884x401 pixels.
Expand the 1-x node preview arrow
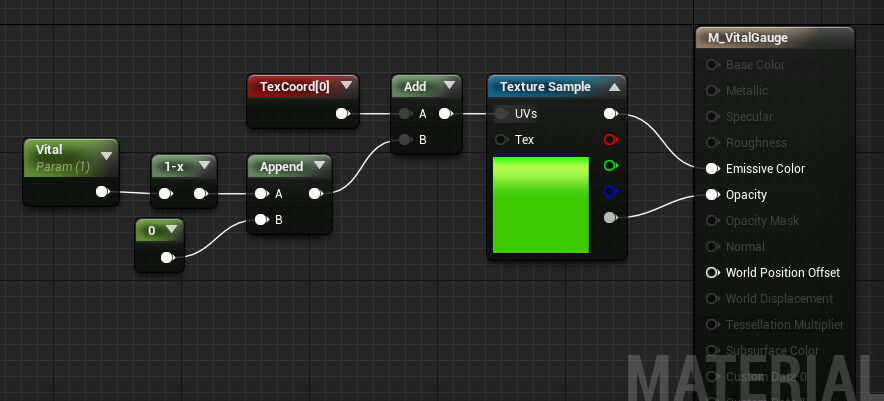point(205,166)
